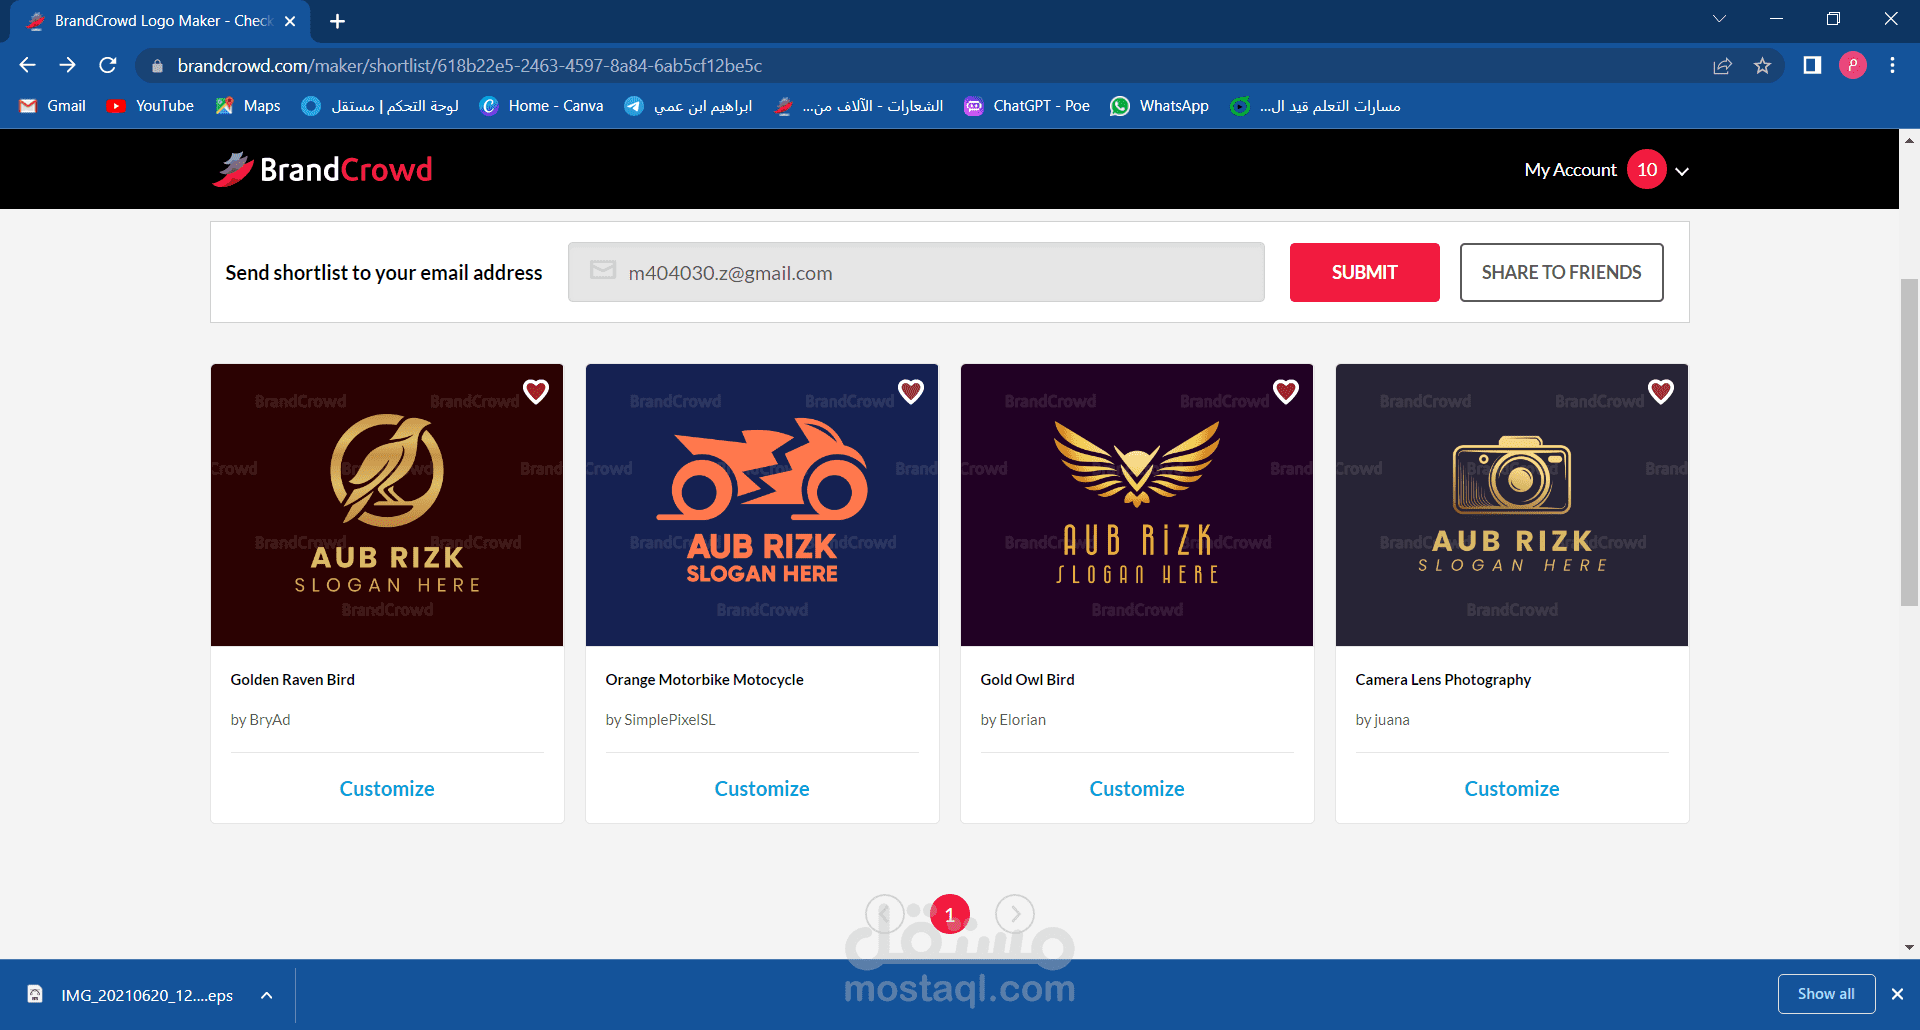Open the Telegram bookmark ابراهيم ابن عمي
Viewport: 1920px width, 1030px height.
tap(688, 106)
